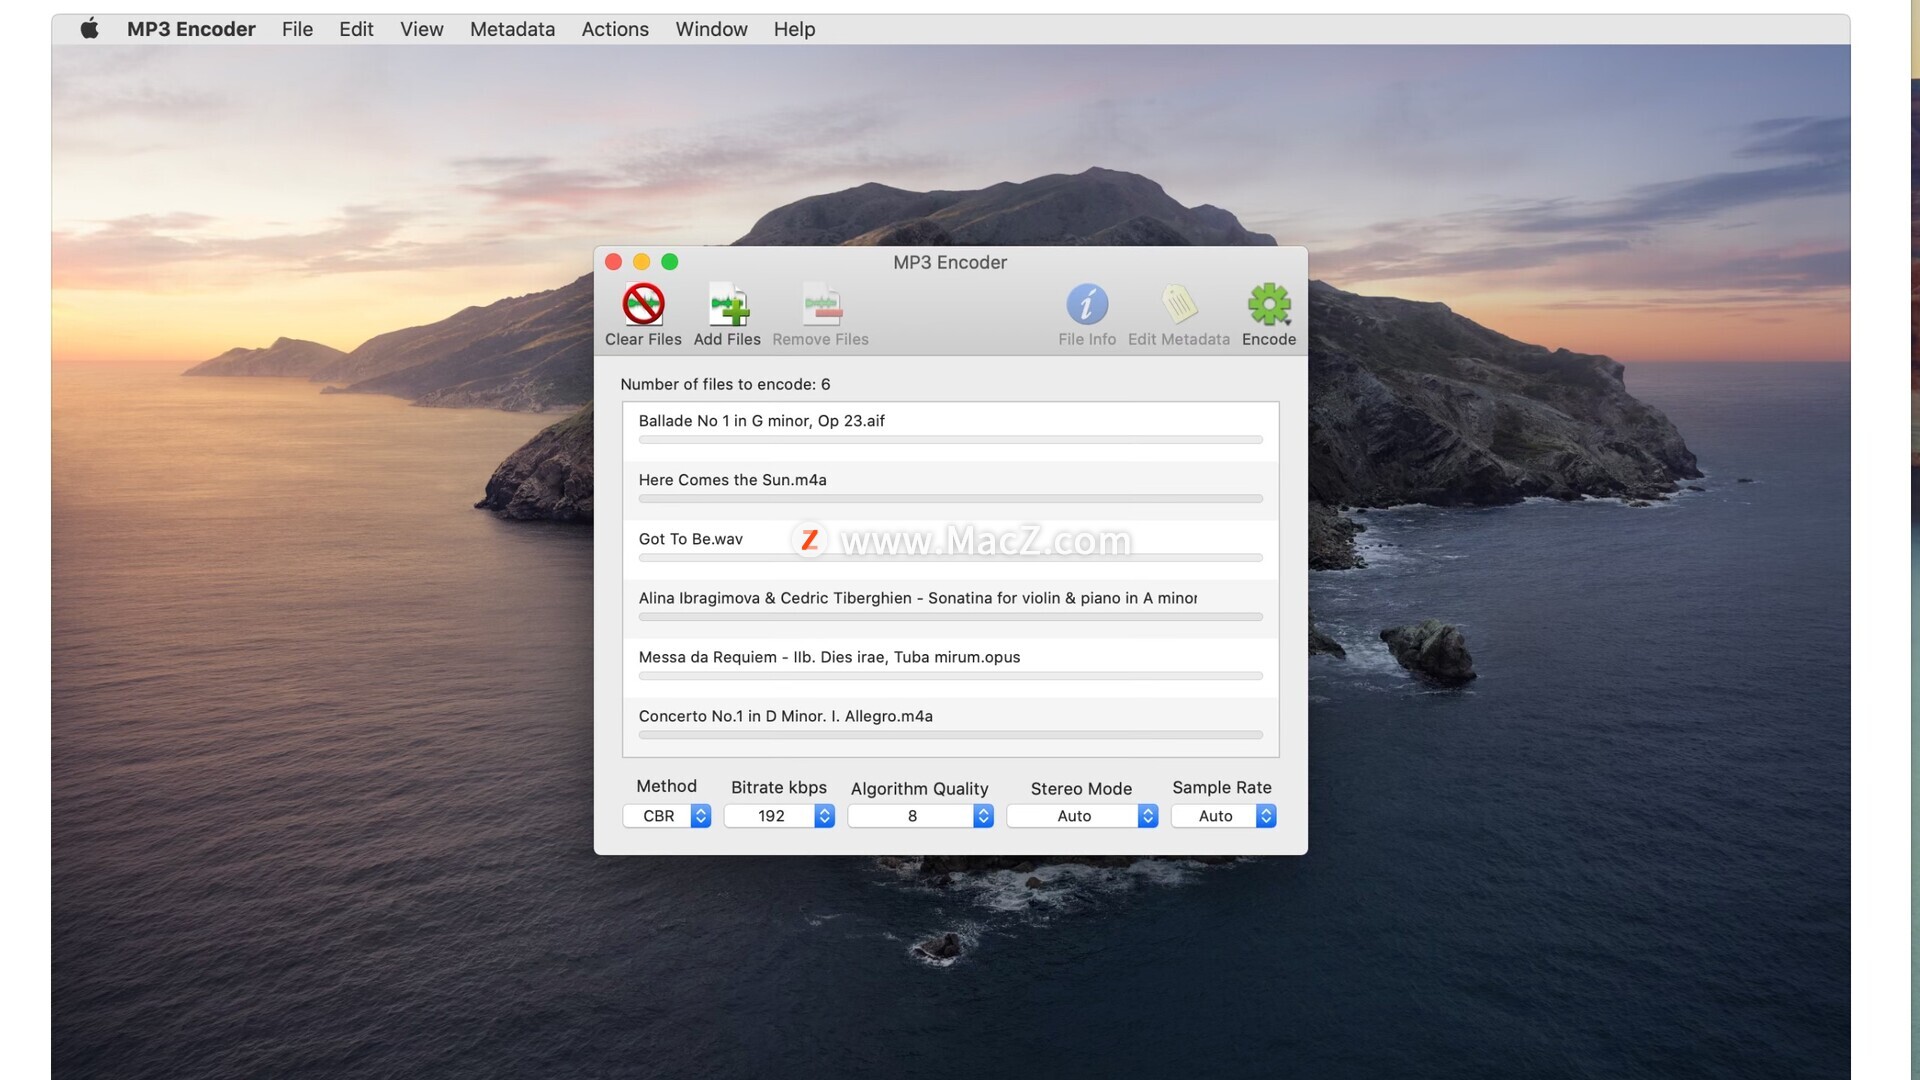
Task: Click the Remove Files icon
Action: 821,305
